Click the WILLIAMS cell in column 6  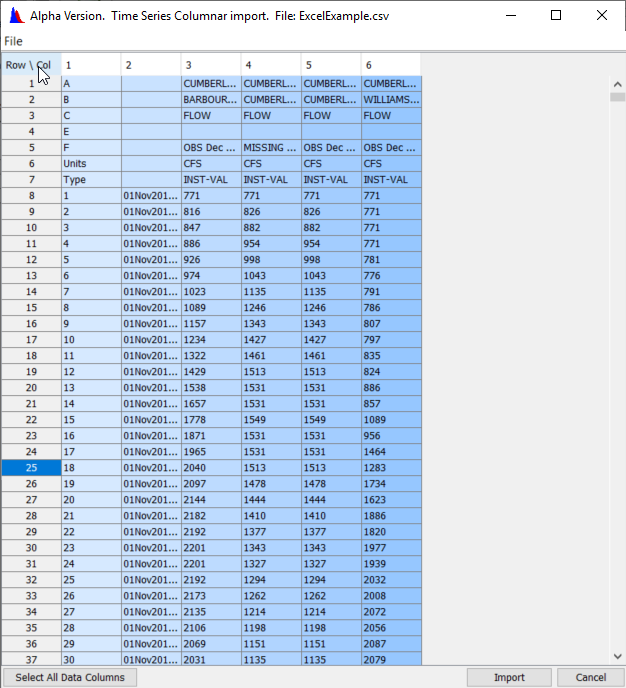(390, 99)
